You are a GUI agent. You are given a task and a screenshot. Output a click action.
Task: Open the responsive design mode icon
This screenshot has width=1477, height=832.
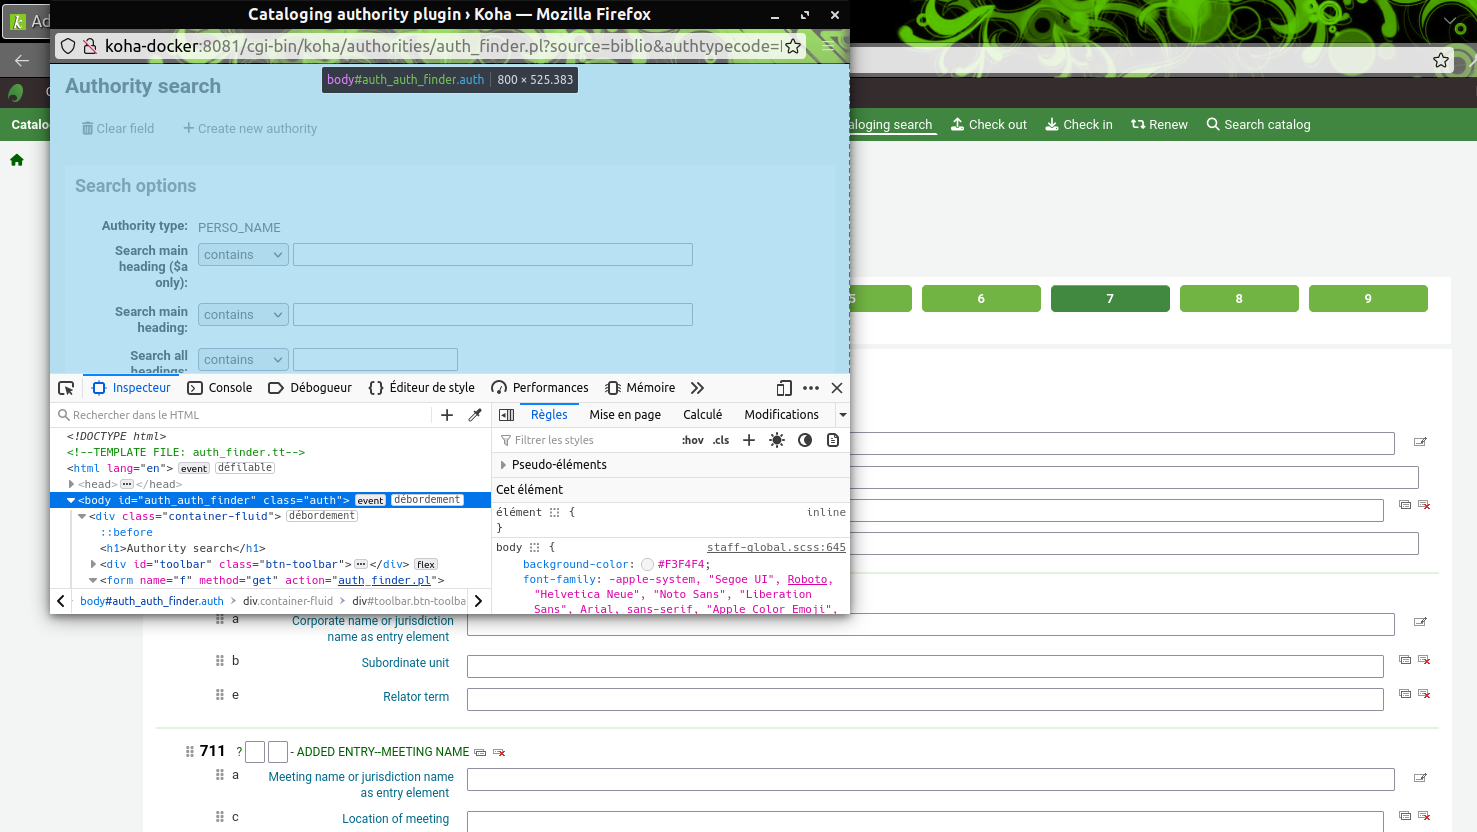784,388
